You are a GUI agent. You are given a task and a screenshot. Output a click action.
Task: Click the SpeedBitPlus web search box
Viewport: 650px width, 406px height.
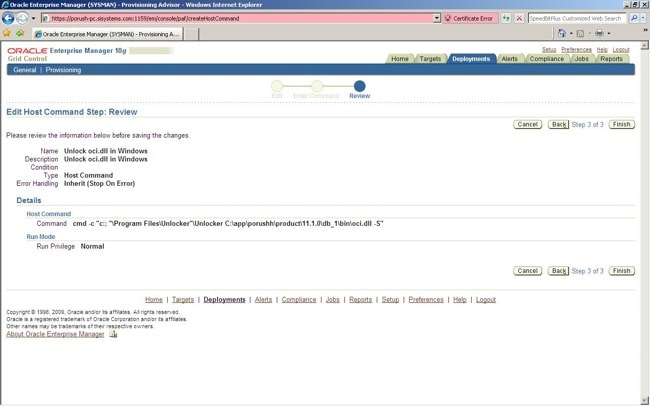[577, 19]
